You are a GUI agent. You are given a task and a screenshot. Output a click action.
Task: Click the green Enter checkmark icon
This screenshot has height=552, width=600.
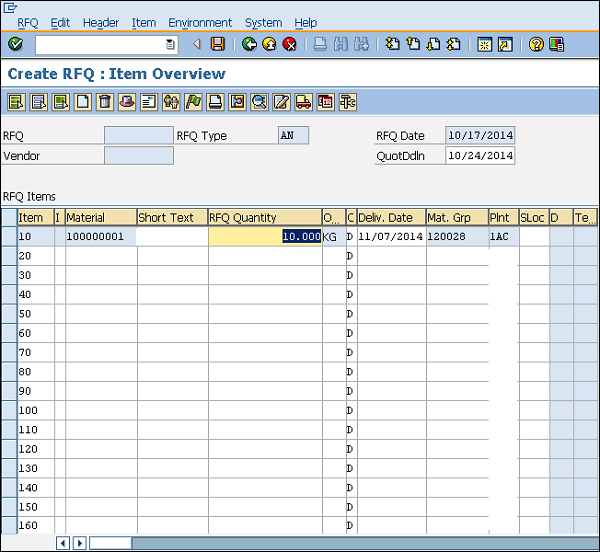click(15, 44)
